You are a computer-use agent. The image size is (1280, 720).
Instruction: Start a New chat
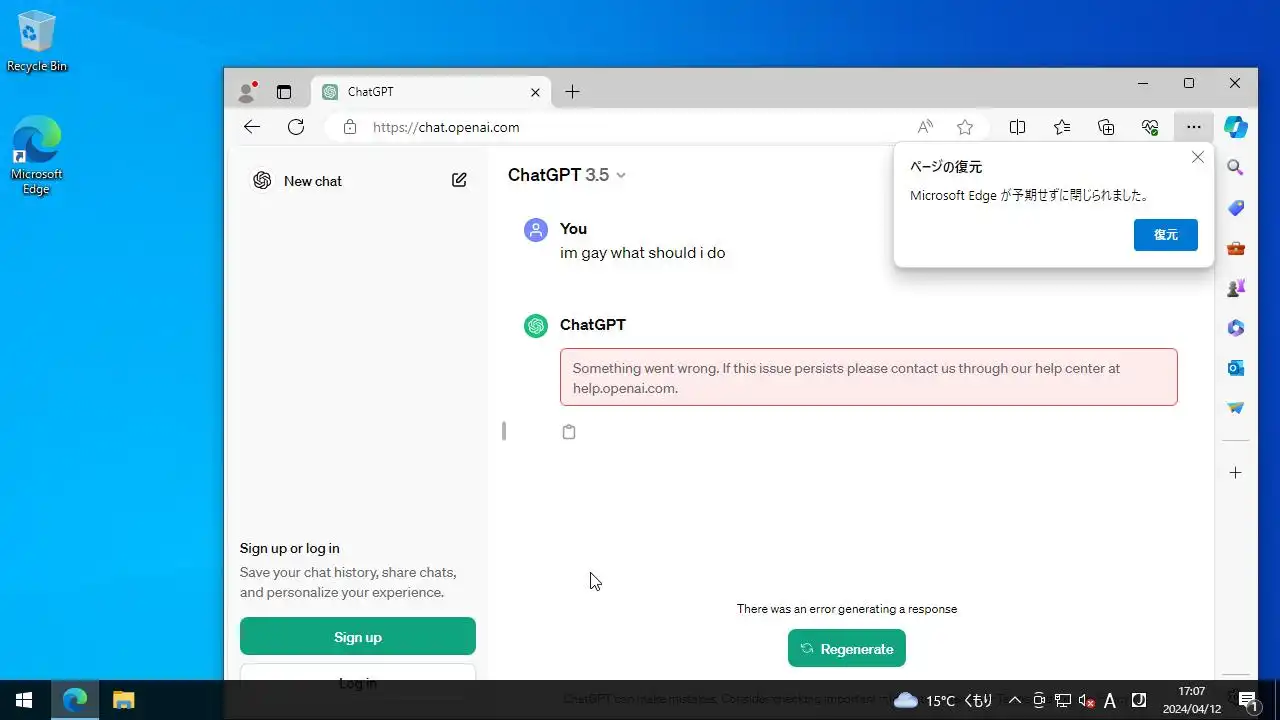click(313, 181)
